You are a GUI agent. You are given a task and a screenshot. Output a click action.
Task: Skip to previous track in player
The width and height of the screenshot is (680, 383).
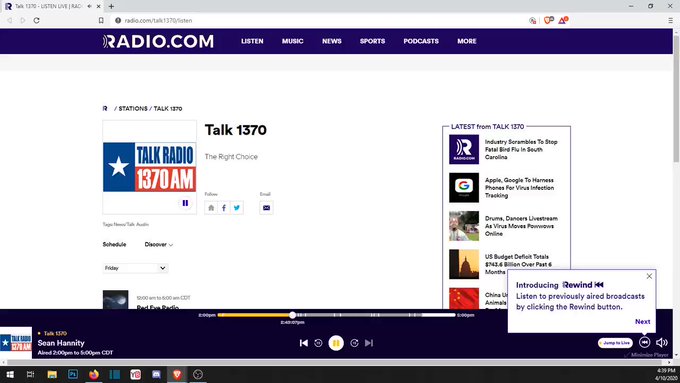[x=304, y=343]
